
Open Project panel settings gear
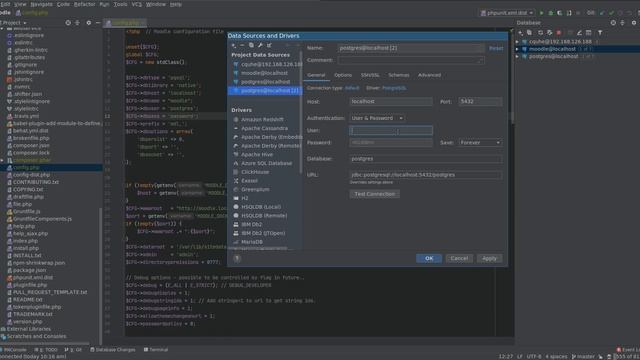pos(89,23)
